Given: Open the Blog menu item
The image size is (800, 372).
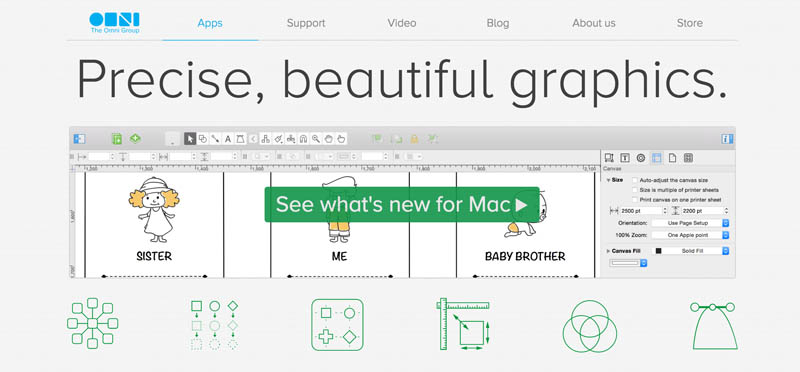Looking at the screenshot, I should (497, 23).
